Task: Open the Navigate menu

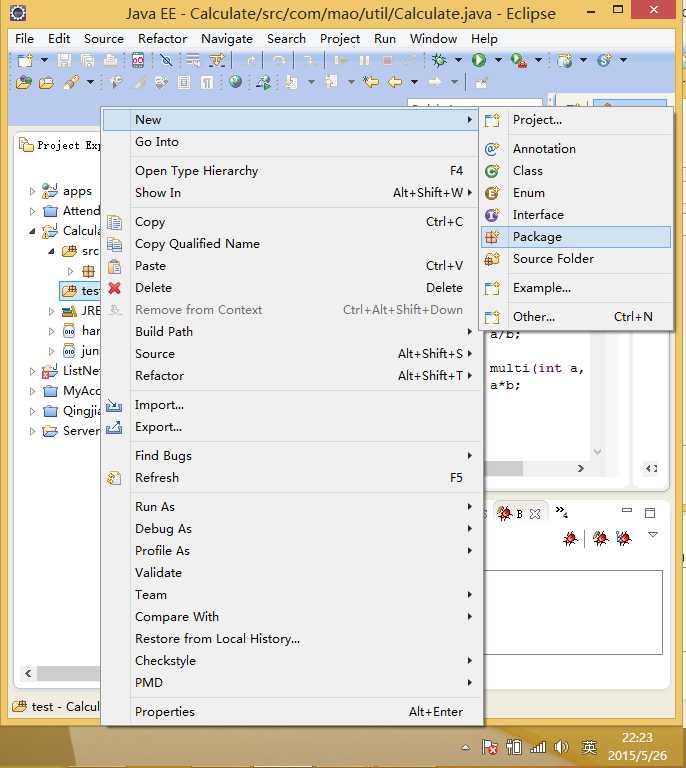Action: coord(227,39)
